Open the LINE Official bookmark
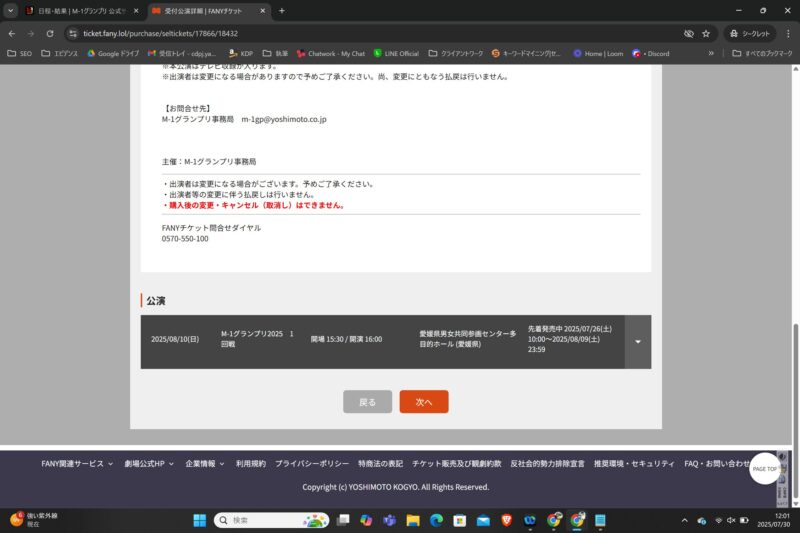 click(396, 54)
